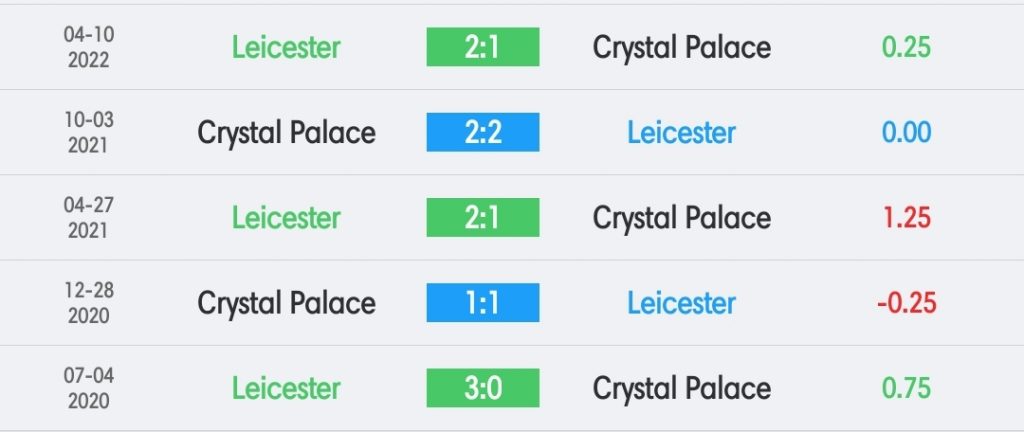Select the -0.25 handicap value

tap(906, 303)
